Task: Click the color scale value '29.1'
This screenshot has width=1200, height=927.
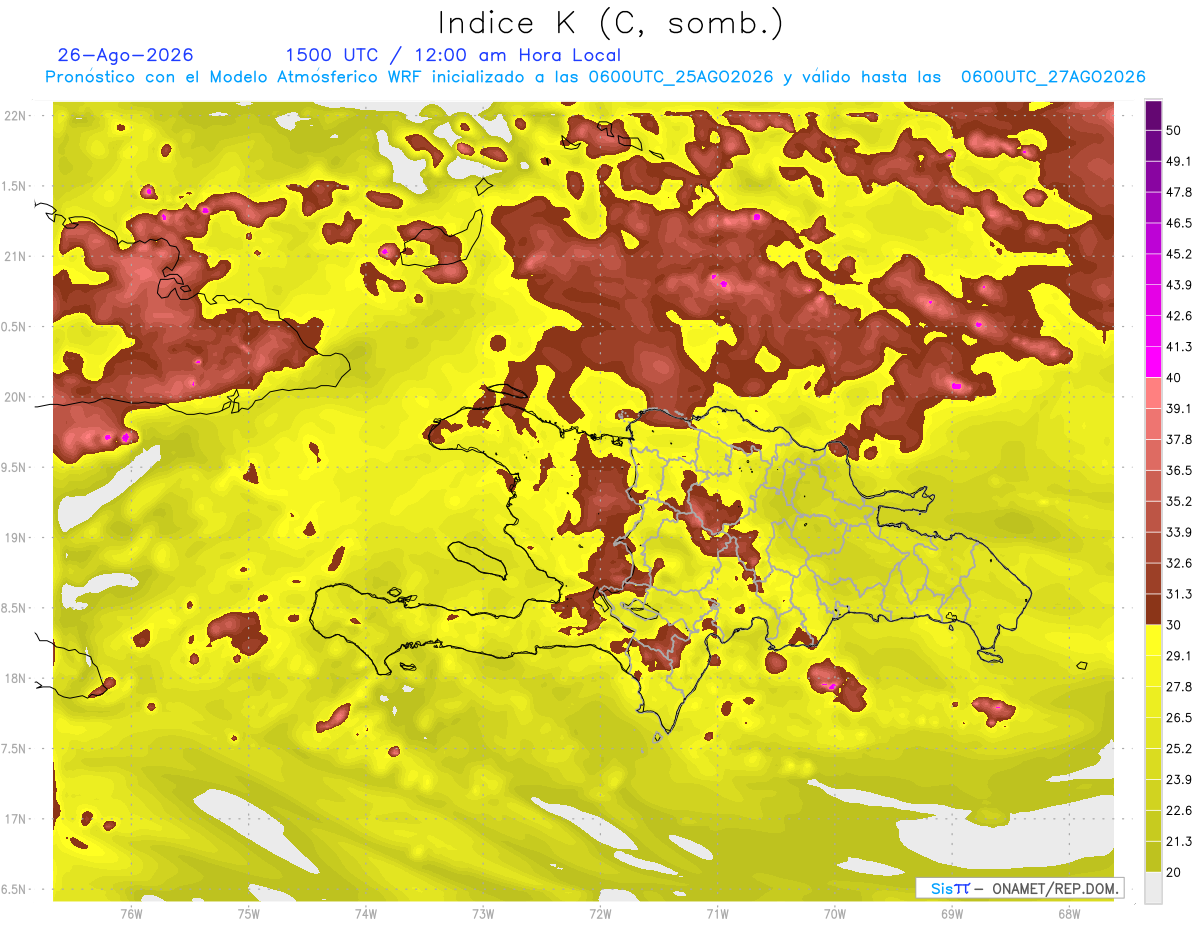Action: 1178,656
